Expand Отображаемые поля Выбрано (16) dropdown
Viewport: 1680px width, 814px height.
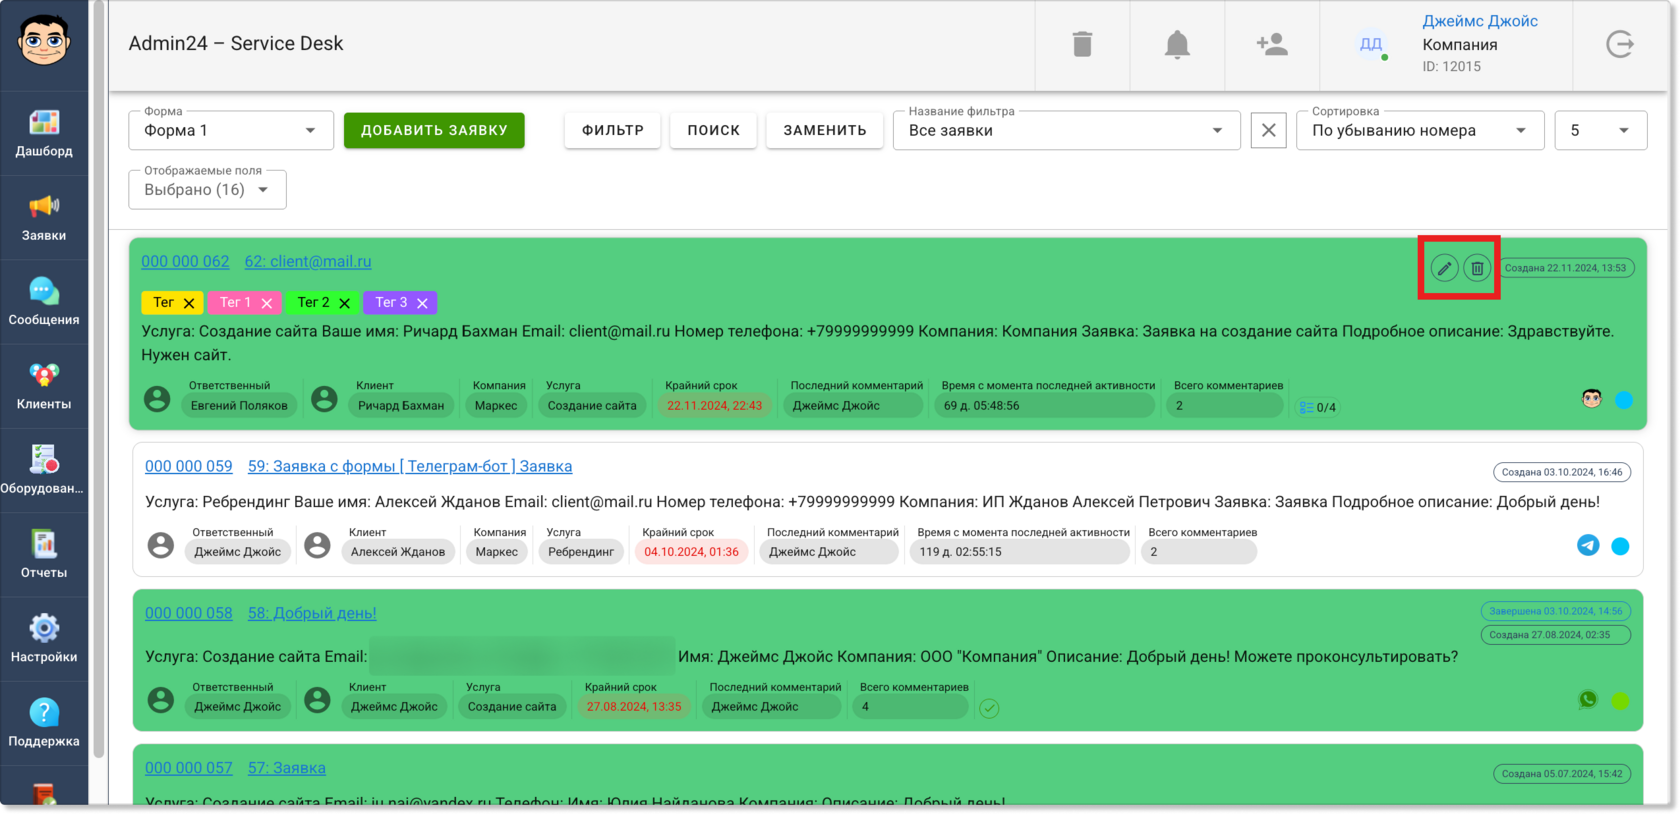207,189
